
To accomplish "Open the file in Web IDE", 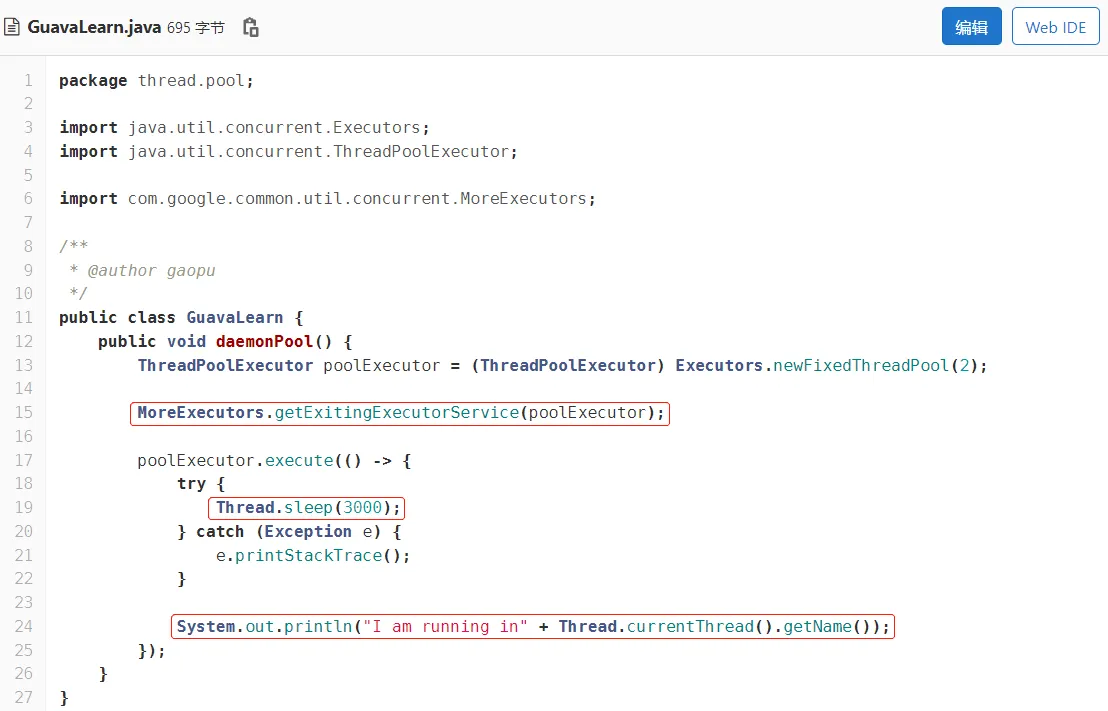I will coord(1055,27).
